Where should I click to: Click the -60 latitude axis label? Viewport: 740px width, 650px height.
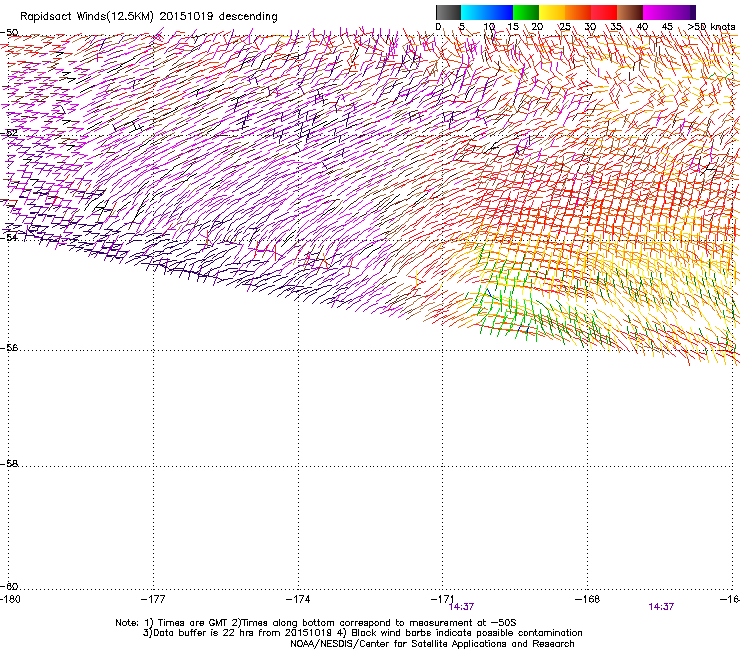pos(9,586)
